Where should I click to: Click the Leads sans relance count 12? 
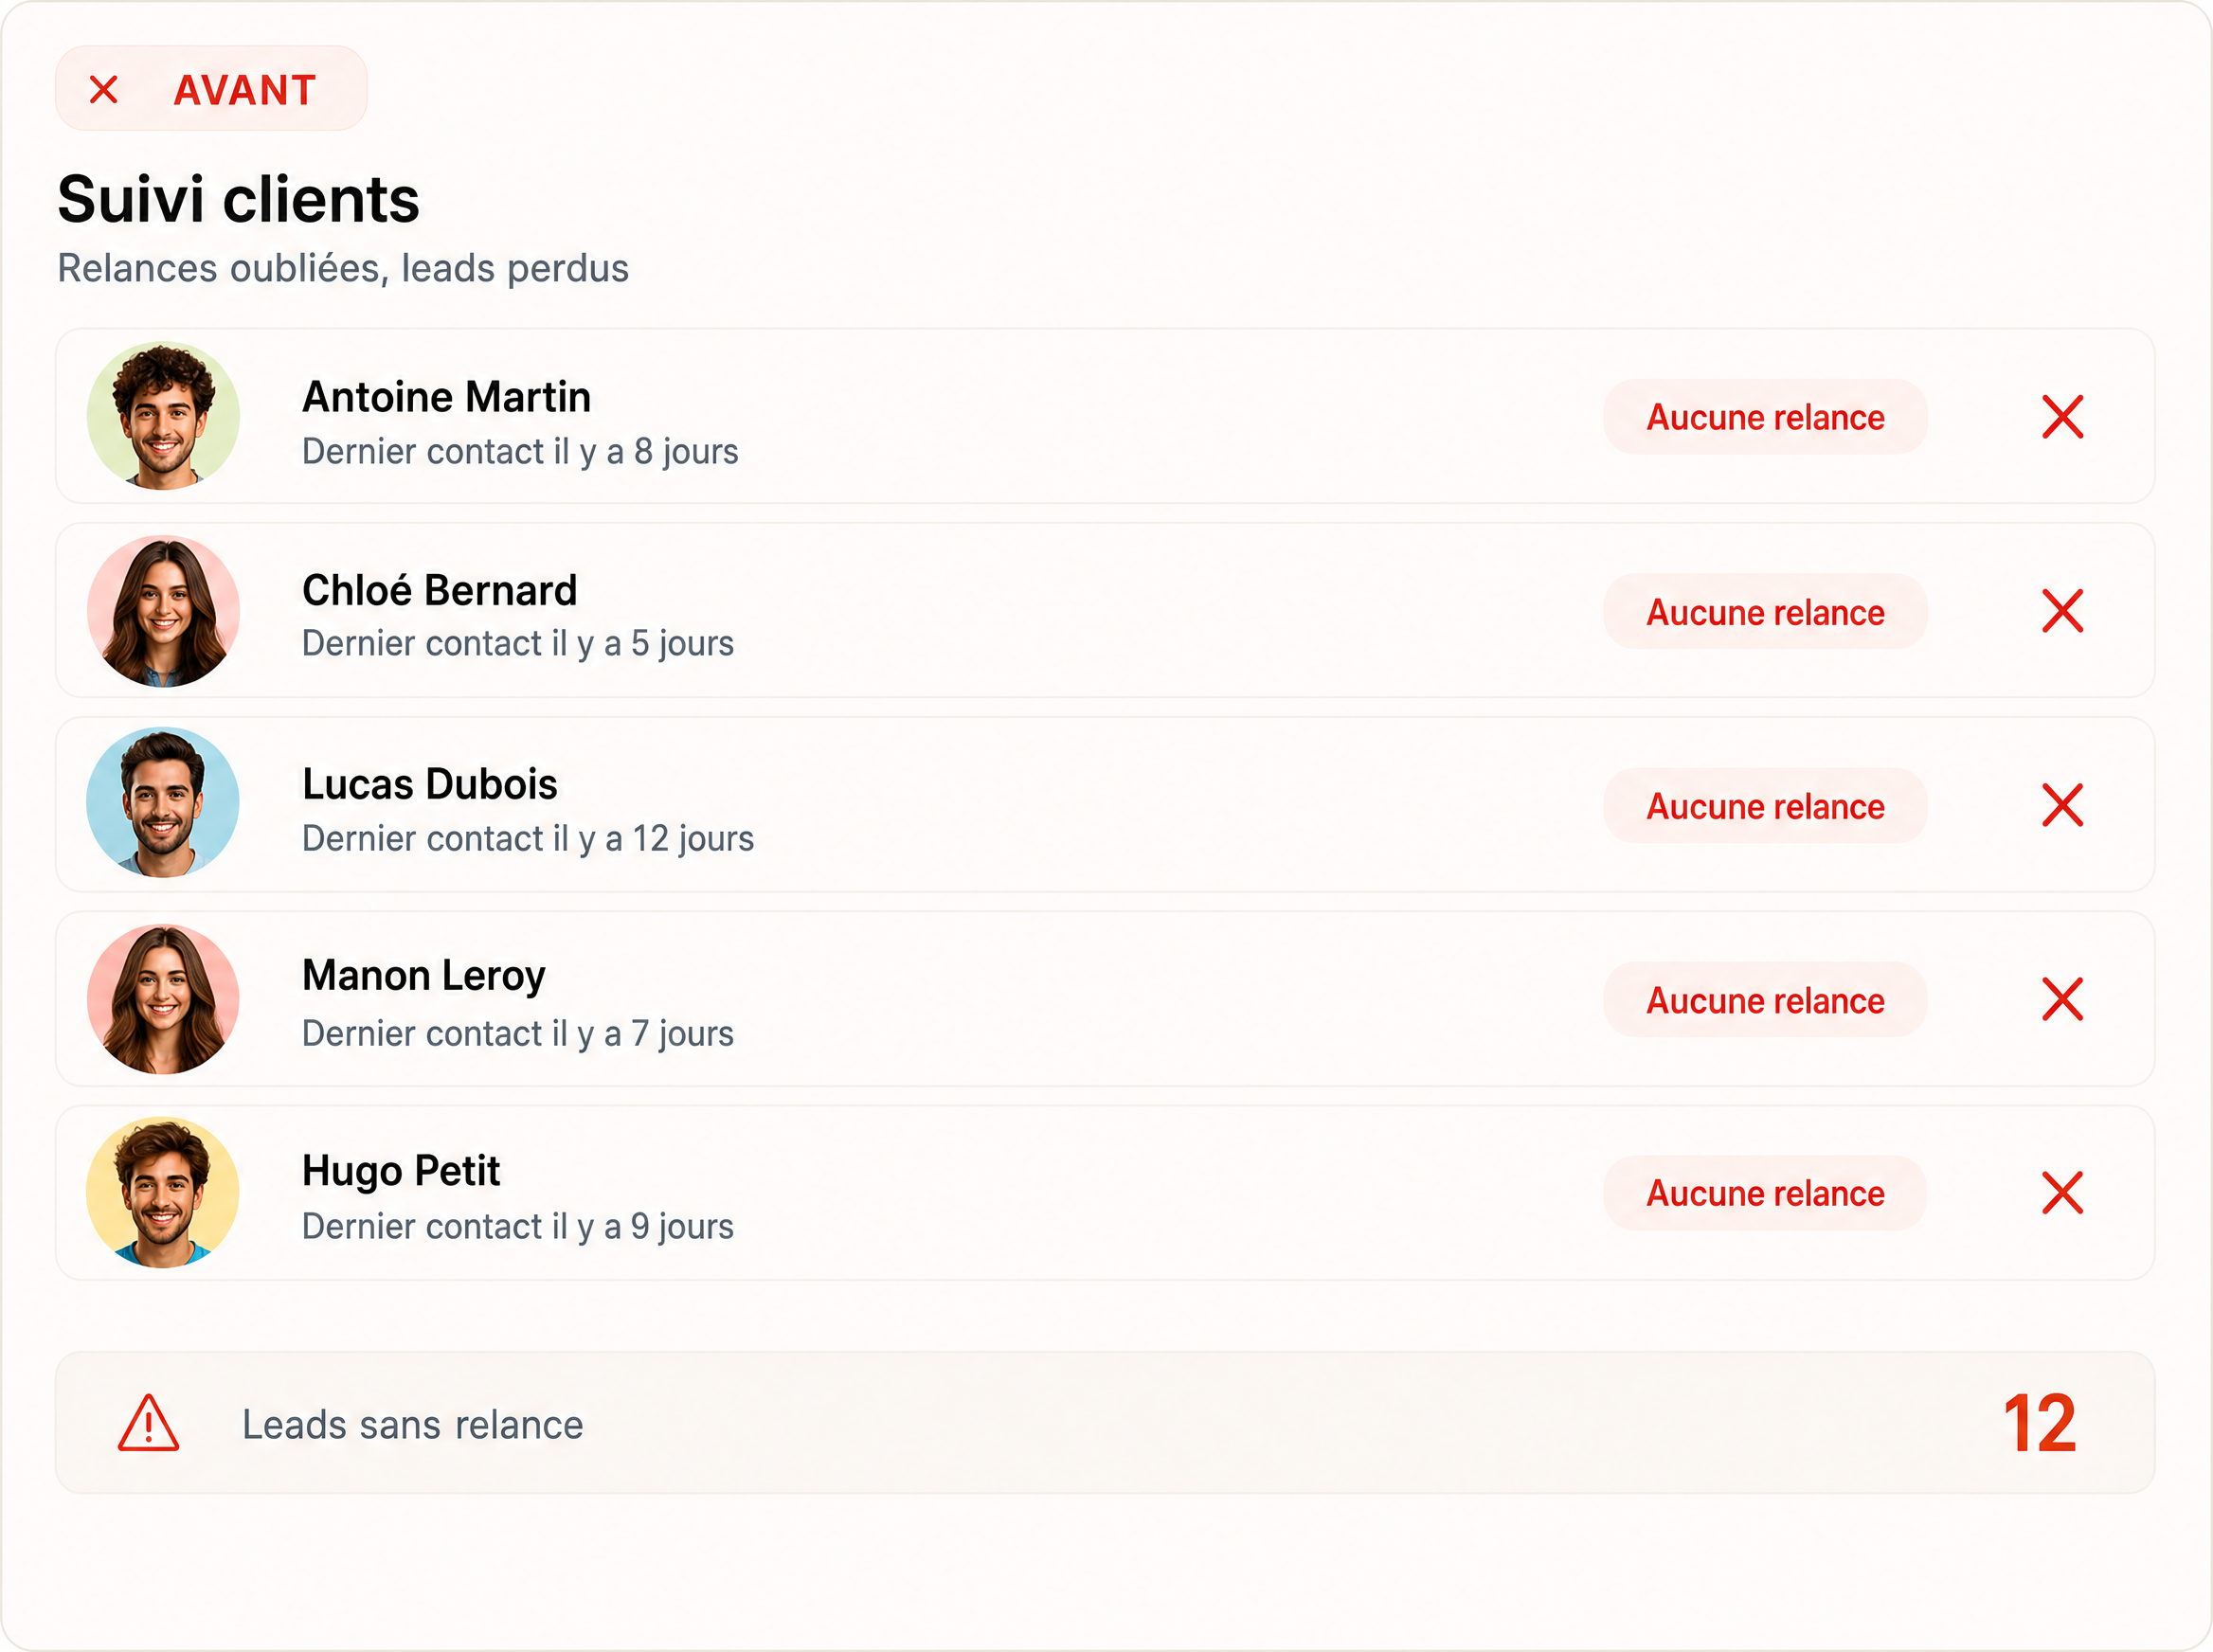pos(2040,1423)
